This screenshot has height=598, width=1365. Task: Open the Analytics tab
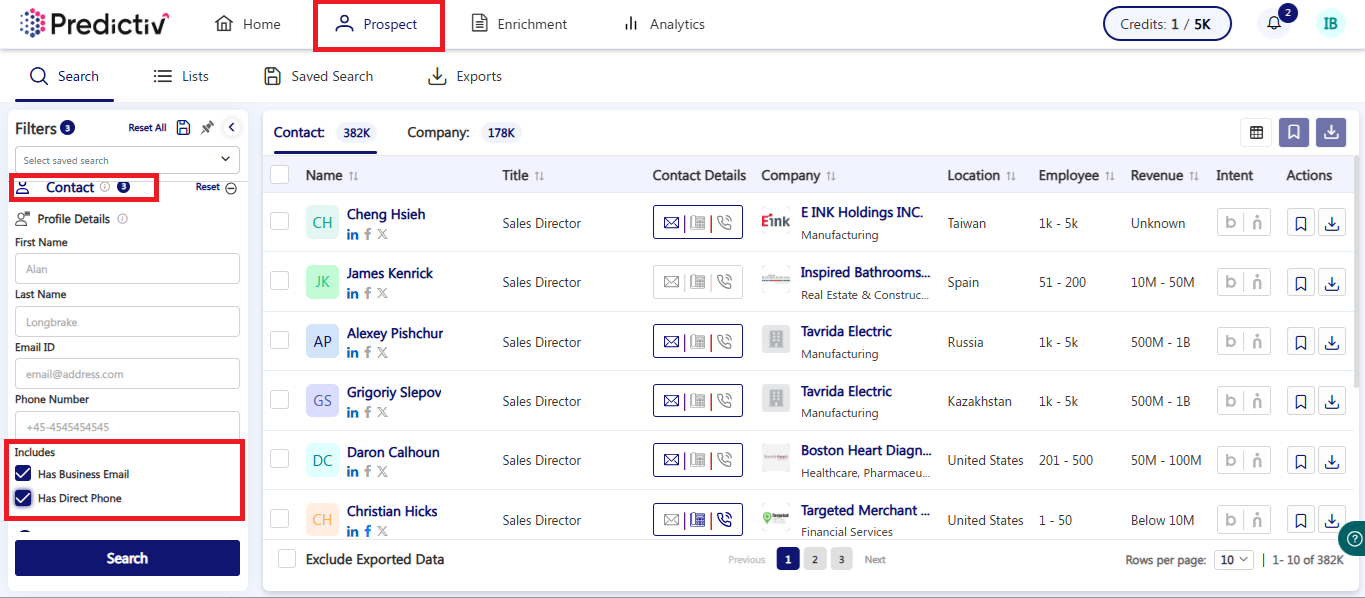click(664, 24)
